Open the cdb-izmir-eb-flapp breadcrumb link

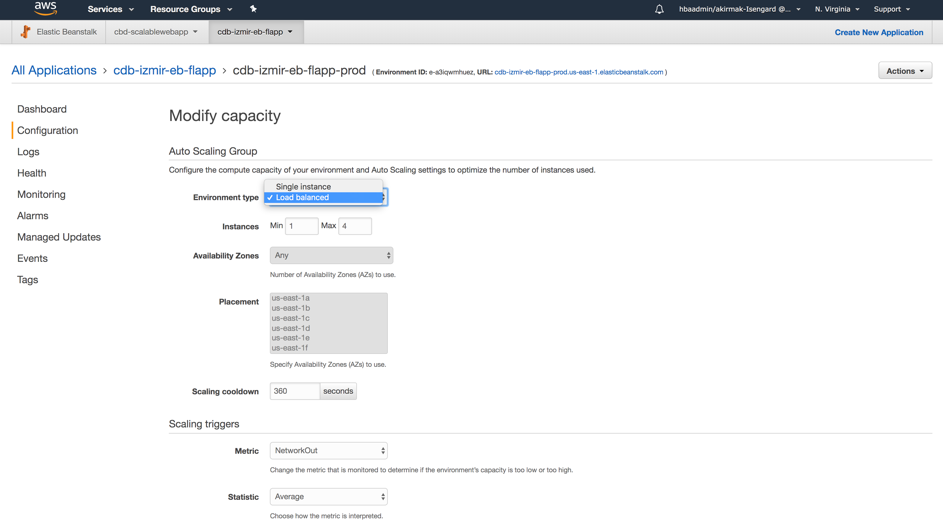pyautogui.click(x=165, y=70)
